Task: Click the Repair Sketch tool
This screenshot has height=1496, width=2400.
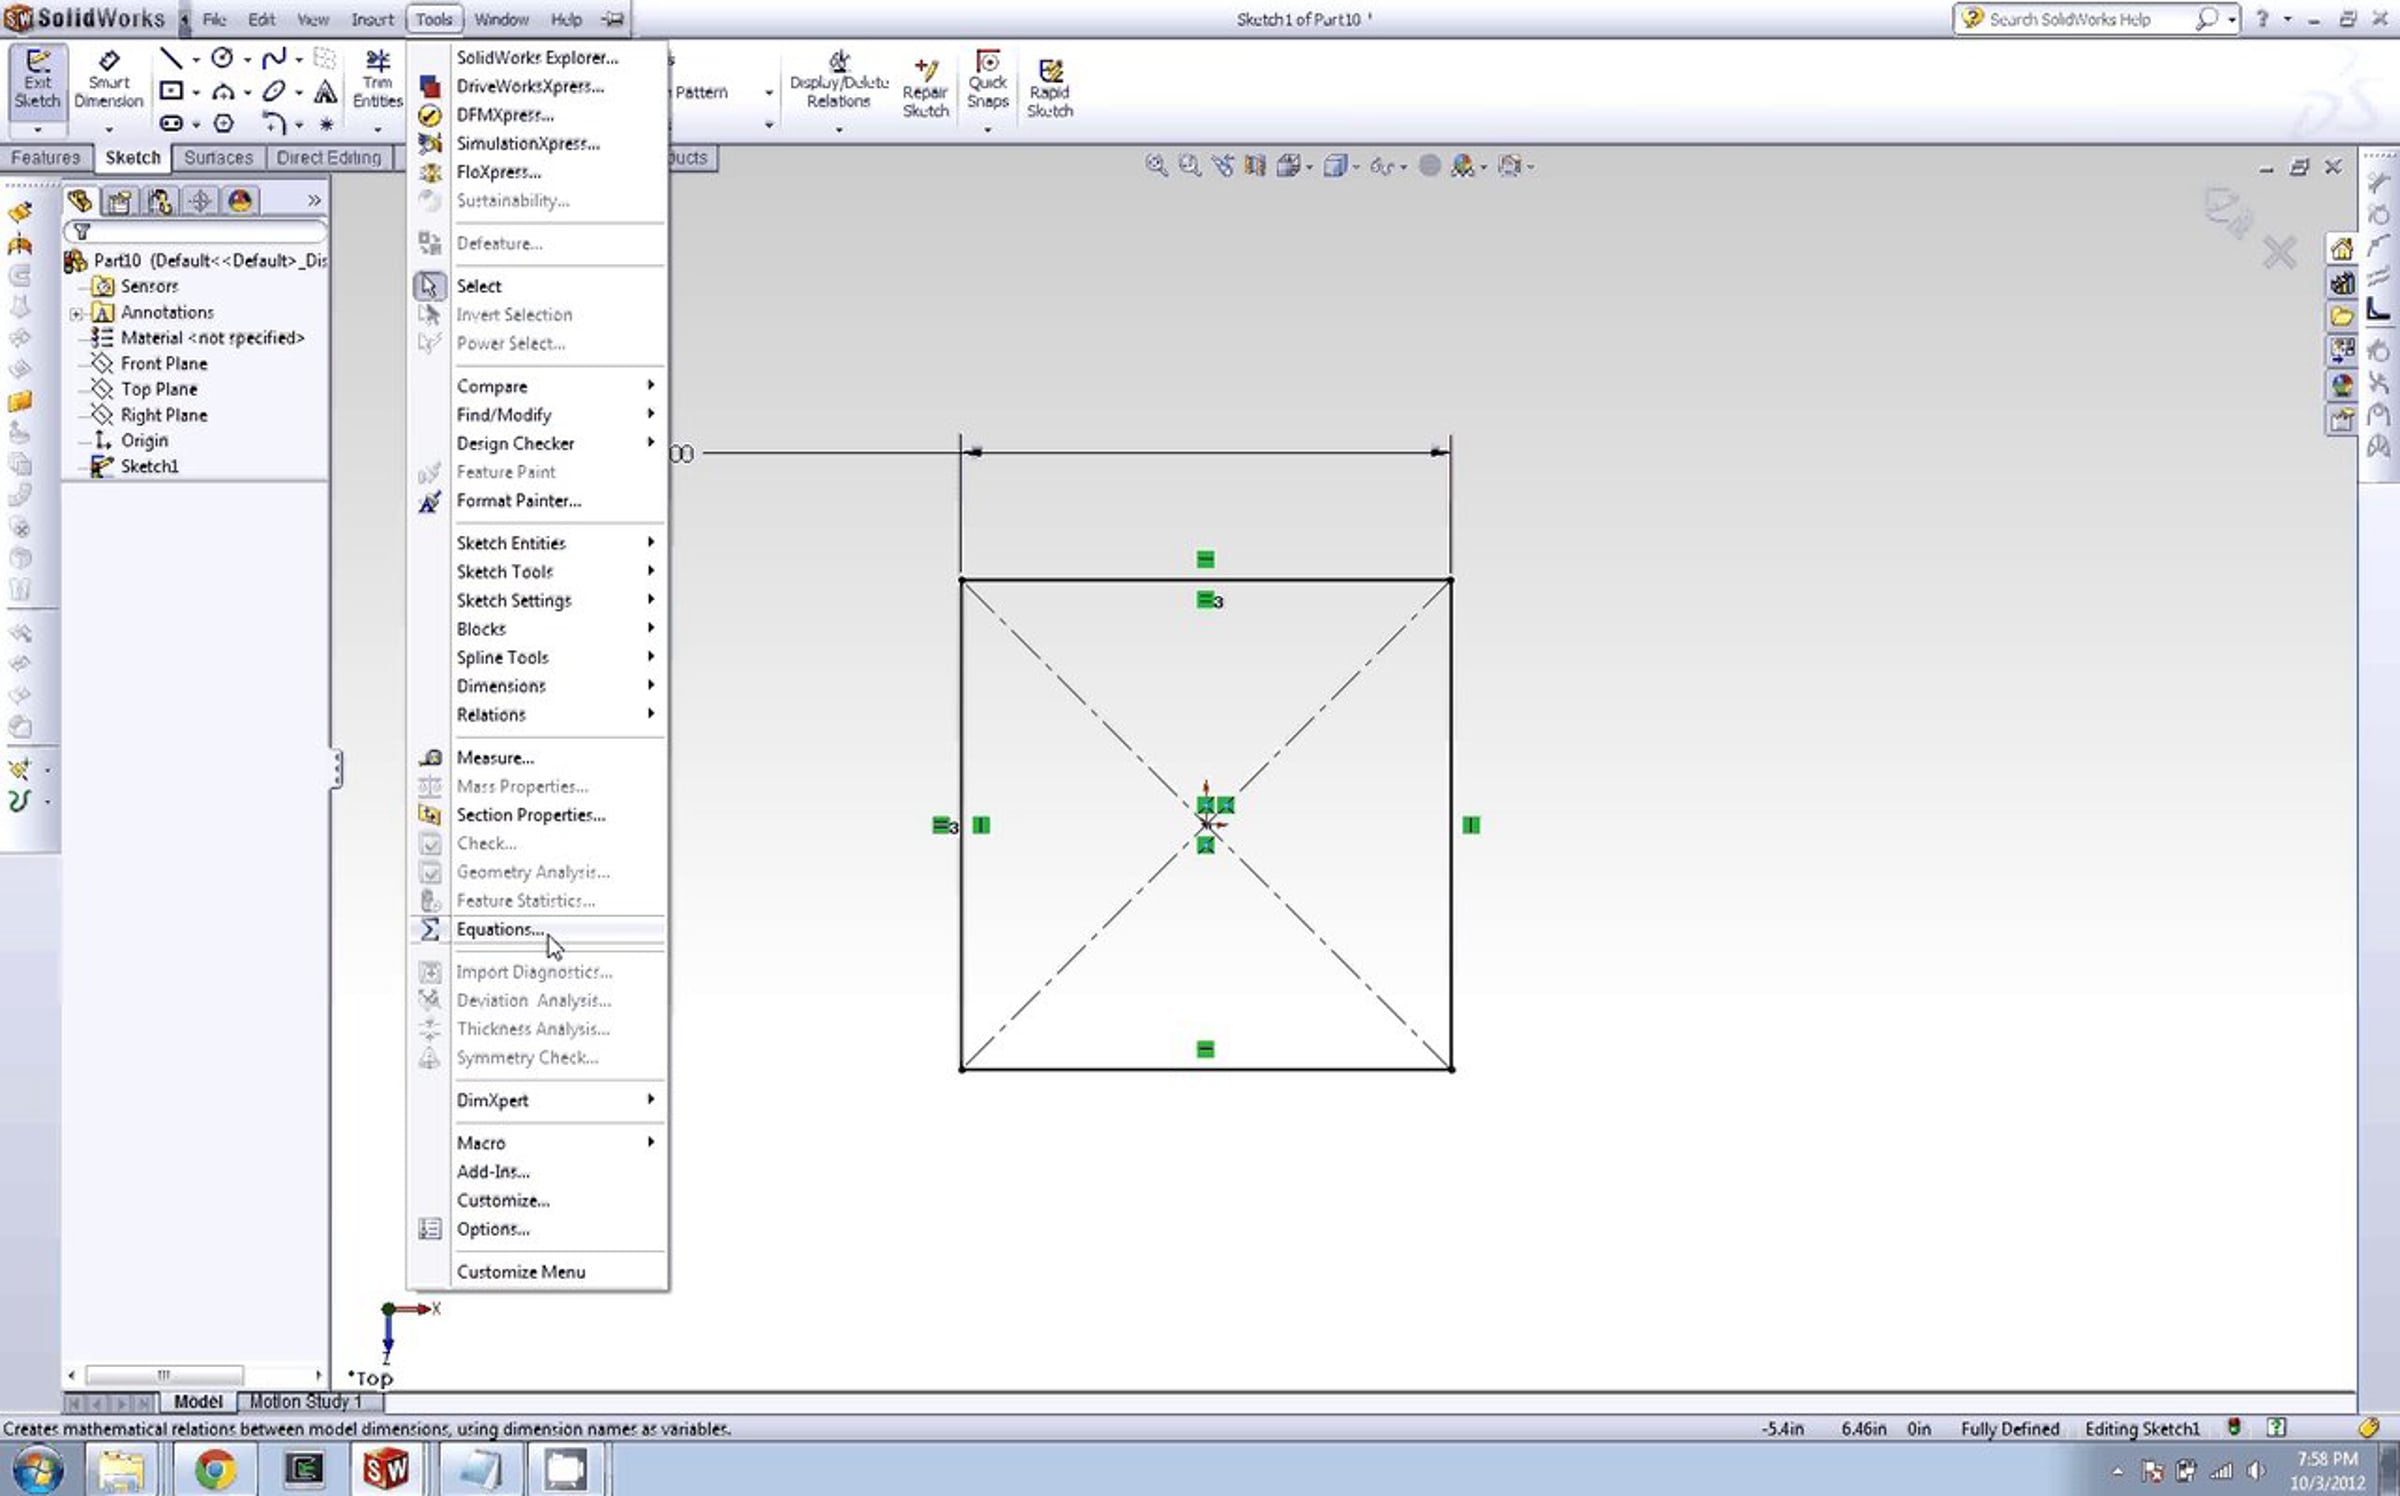Action: (926, 88)
